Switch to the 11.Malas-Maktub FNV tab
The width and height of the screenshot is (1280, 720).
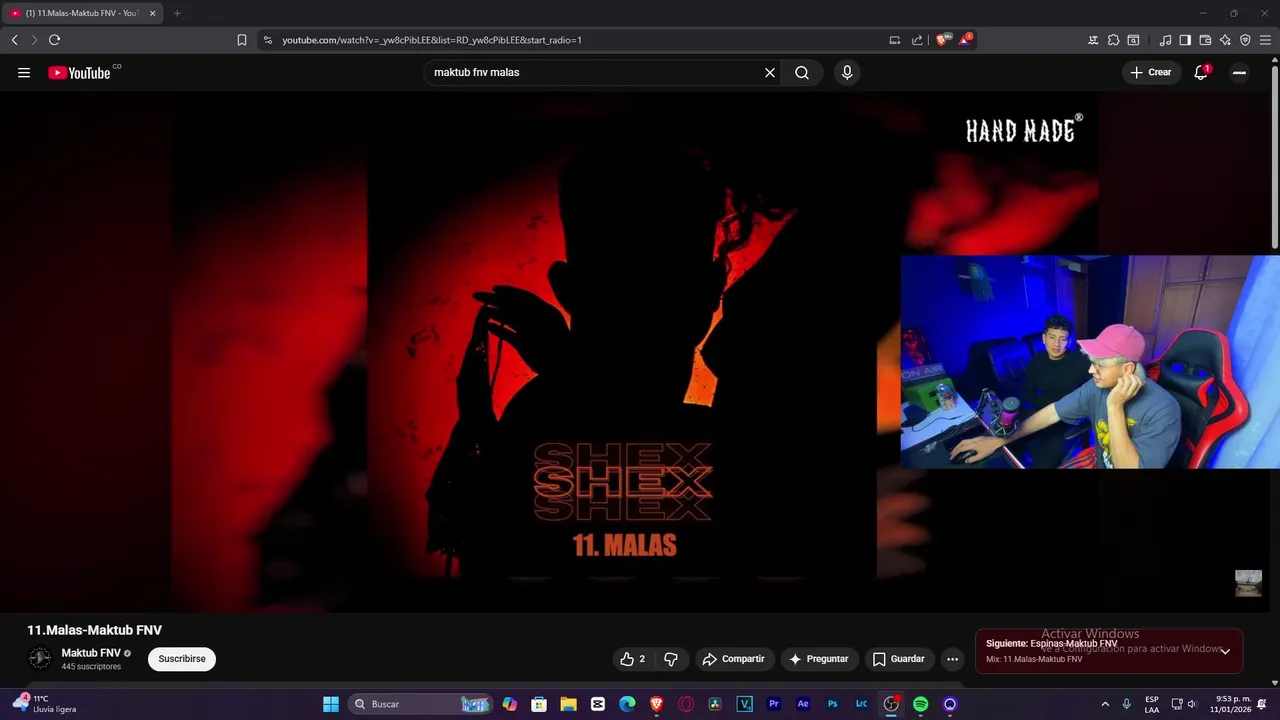point(80,13)
